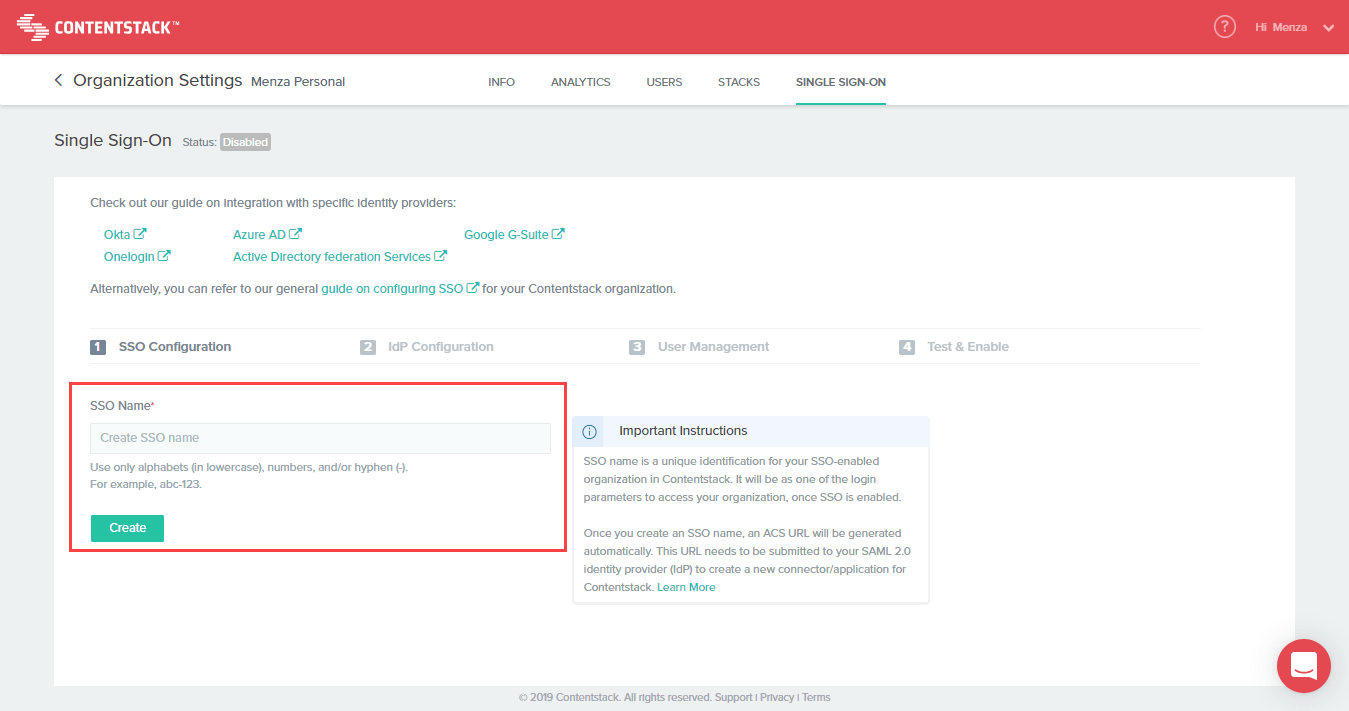Open the chat support bubble

[1304, 666]
